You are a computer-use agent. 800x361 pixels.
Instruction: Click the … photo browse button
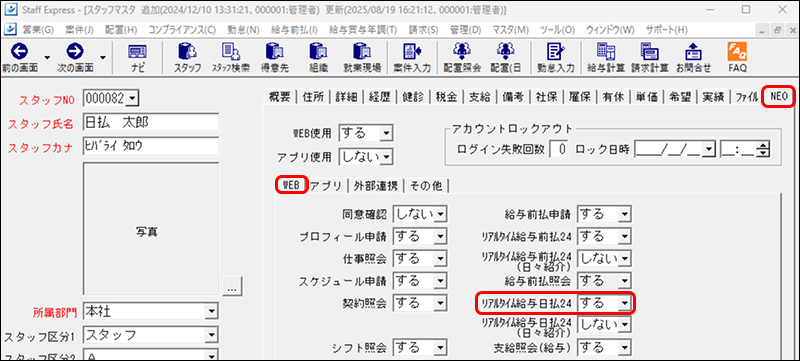click(x=233, y=288)
